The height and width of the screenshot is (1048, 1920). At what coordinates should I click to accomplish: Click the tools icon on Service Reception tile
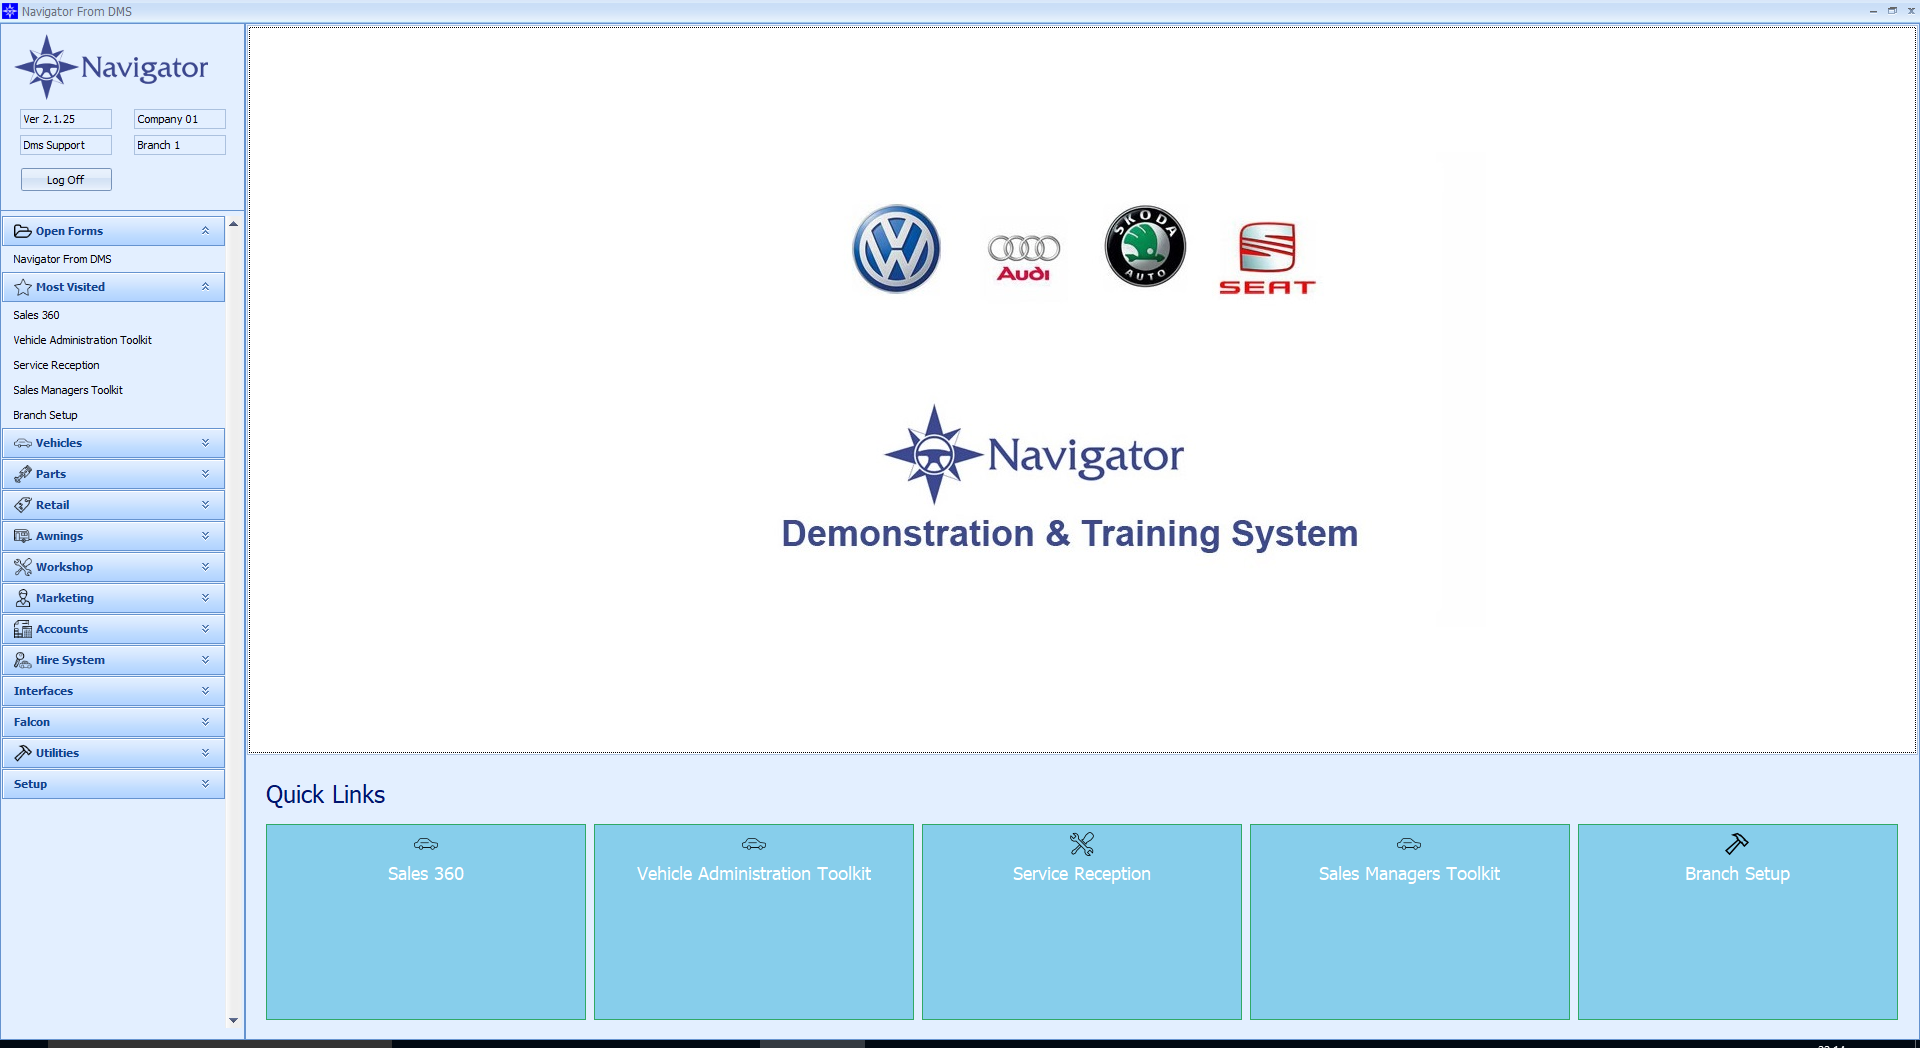point(1082,844)
